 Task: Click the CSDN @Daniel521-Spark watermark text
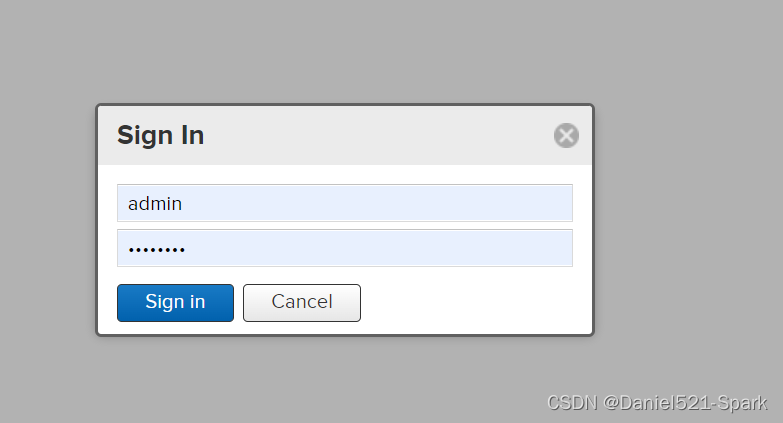(x=657, y=403)
